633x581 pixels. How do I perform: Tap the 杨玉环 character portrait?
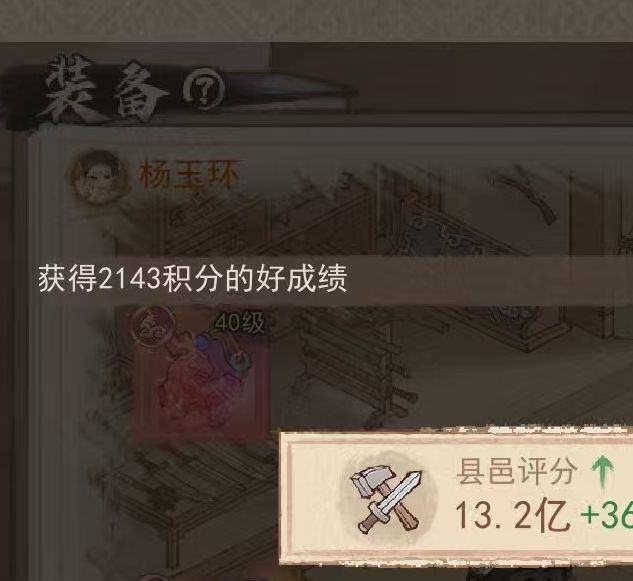(97, 176)
